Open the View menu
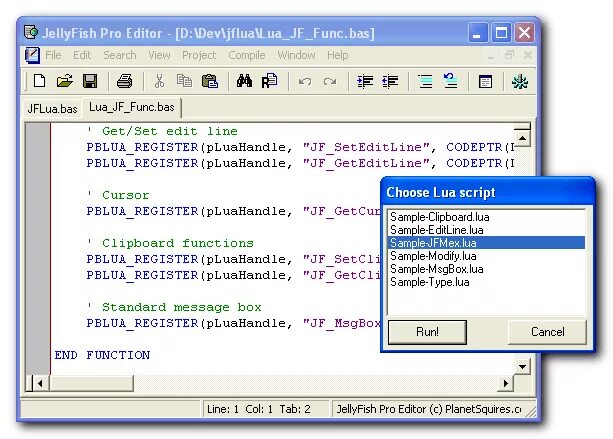 (159, 55)
